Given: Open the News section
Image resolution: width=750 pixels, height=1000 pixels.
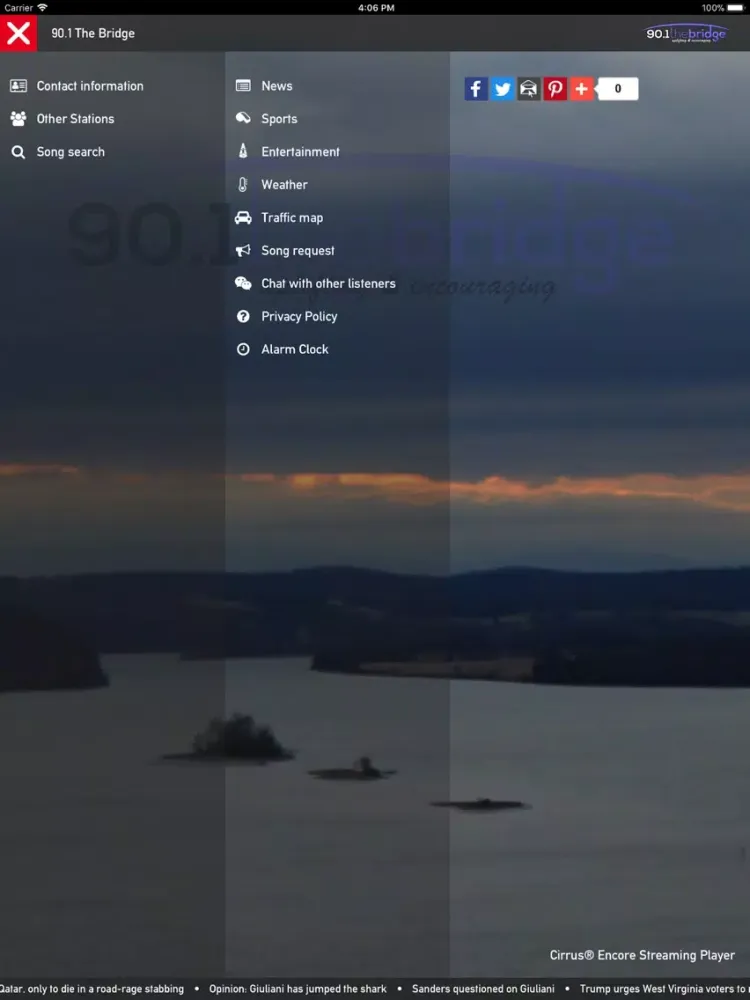Looking at the screenshot, I should [277, 85].
